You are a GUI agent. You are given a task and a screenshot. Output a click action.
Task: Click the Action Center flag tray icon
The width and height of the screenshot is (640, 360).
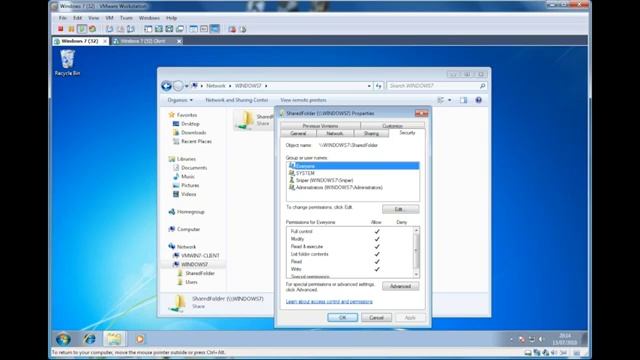pyautogui.click(x=522, y=339)
